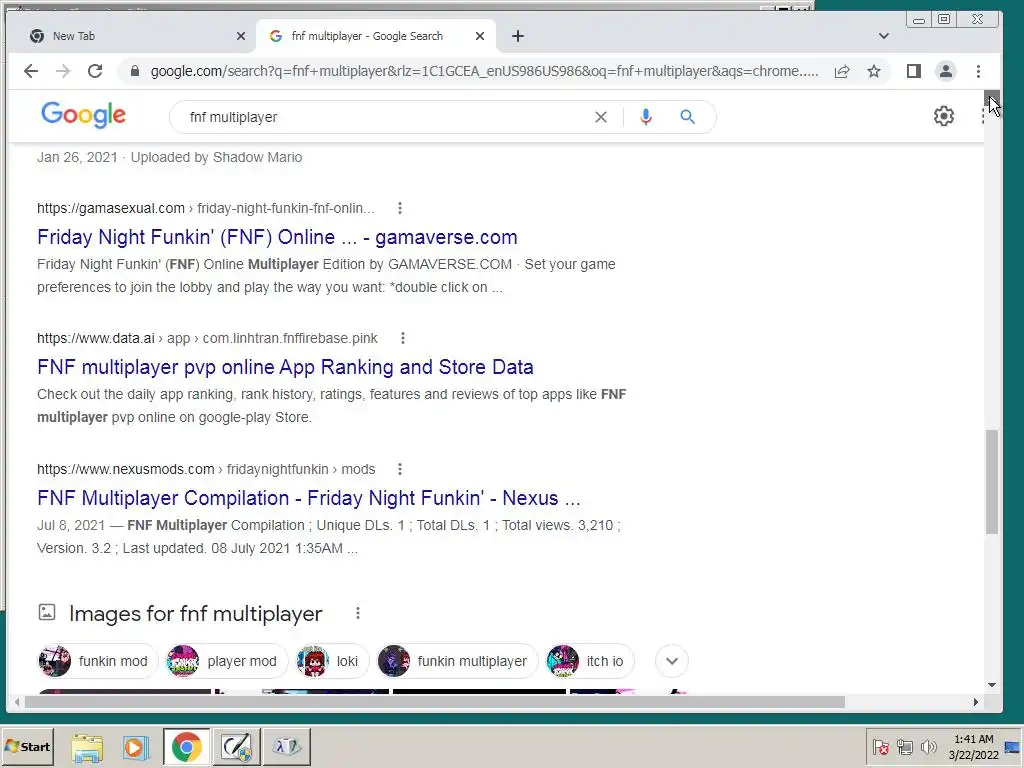Click Chrome icon in taskbar

187,747
